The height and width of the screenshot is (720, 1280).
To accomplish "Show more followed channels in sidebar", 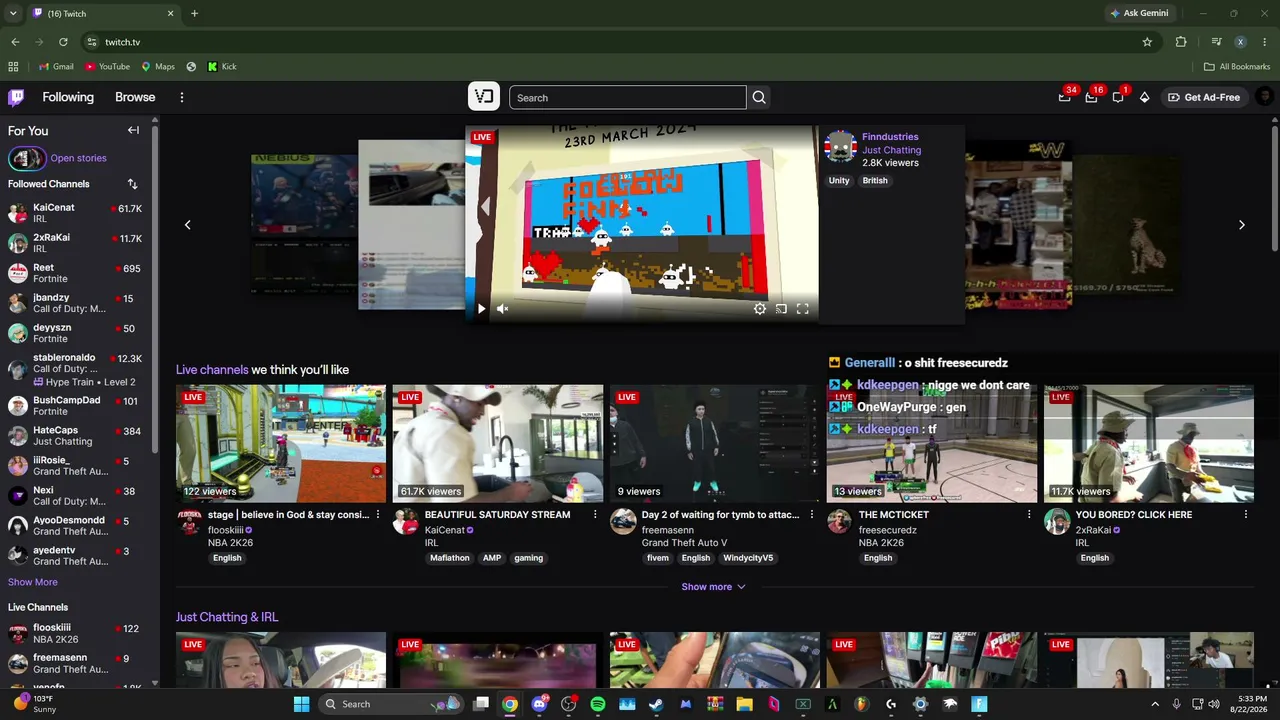I will click(x=33, y=582).
